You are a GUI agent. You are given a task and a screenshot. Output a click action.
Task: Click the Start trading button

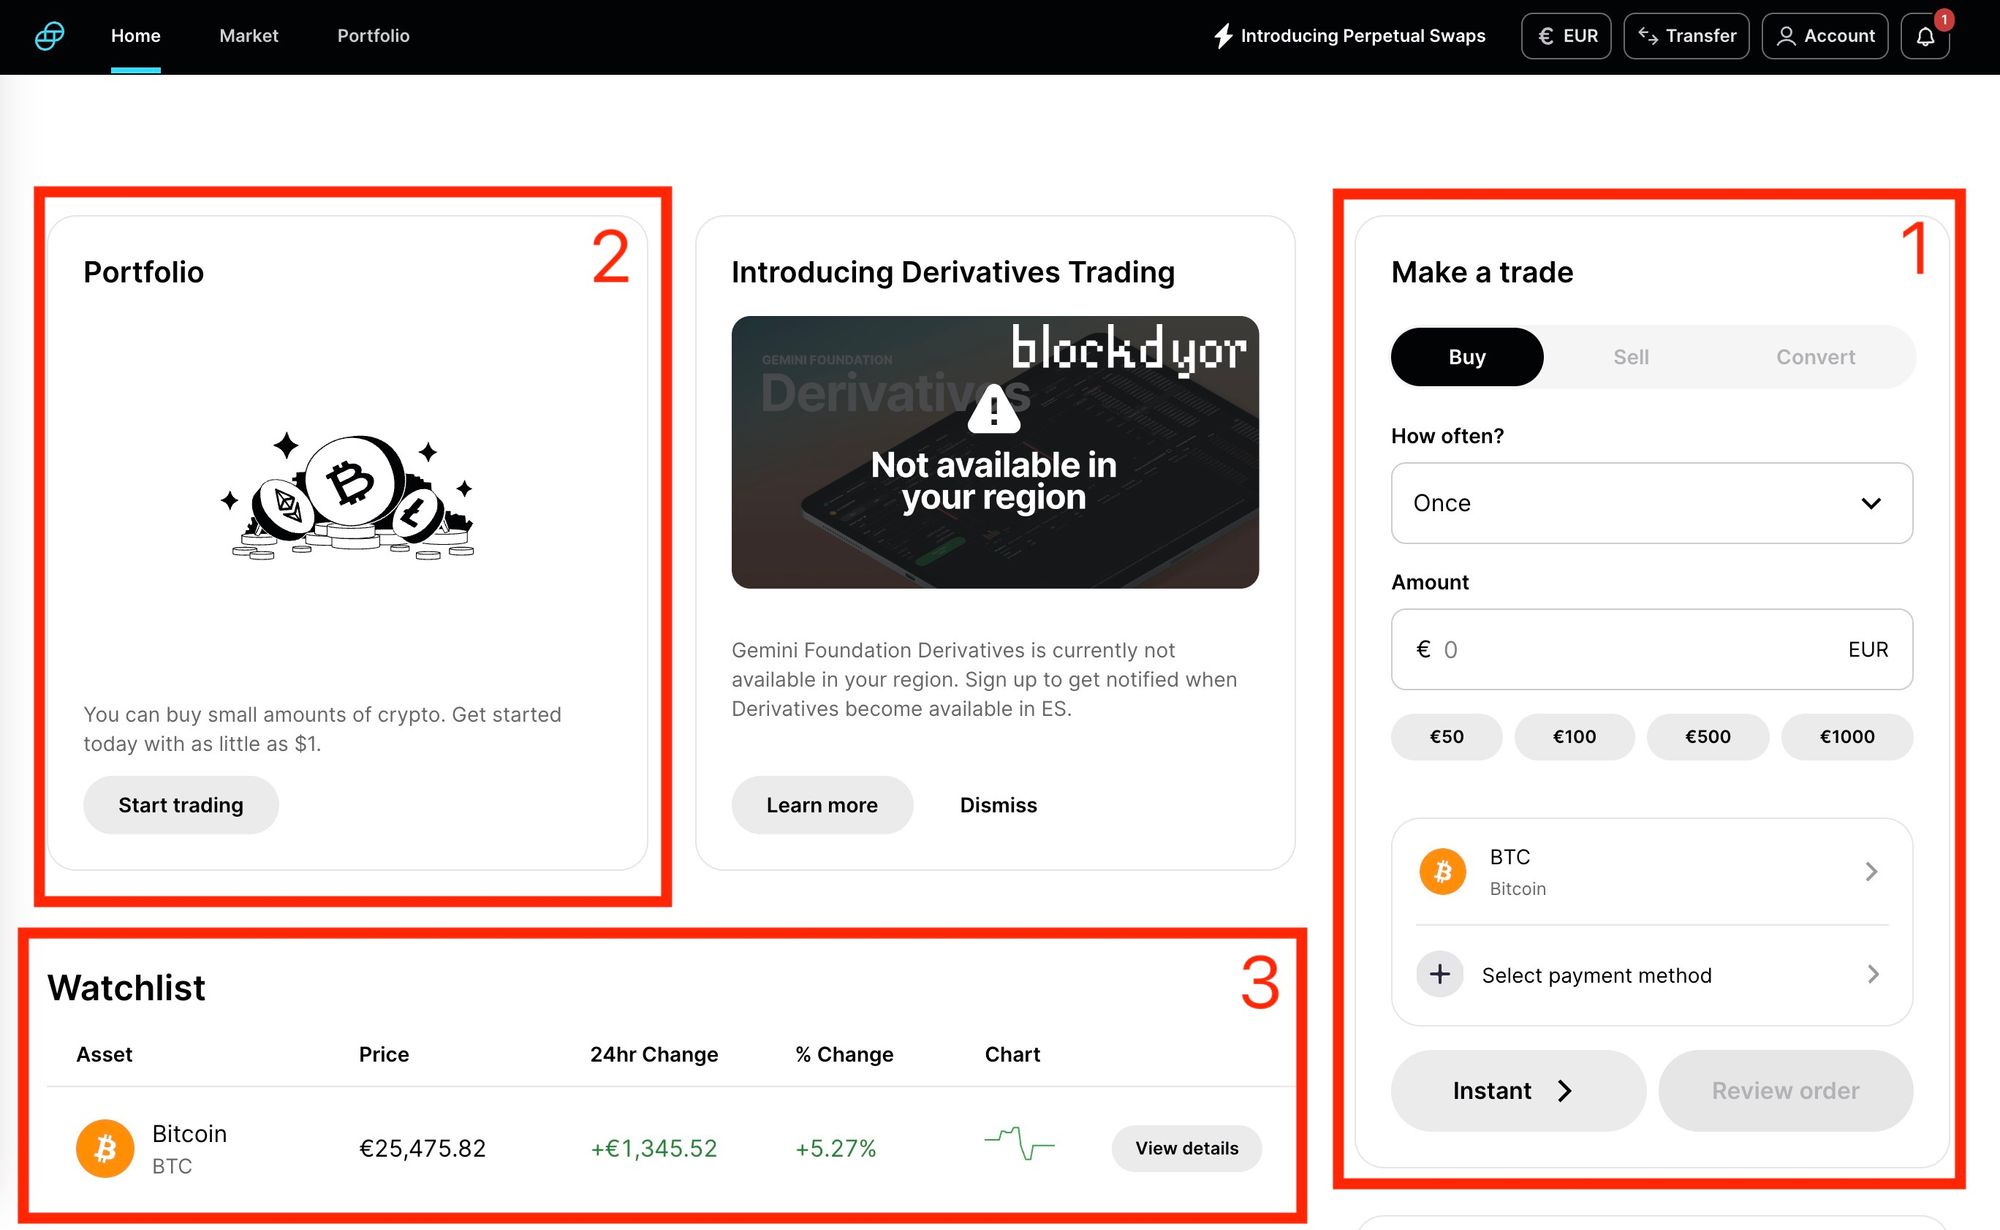[181, 804]
